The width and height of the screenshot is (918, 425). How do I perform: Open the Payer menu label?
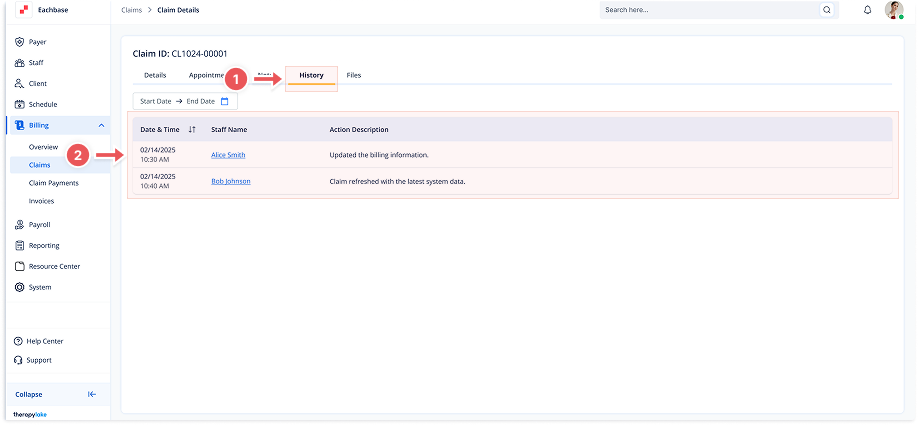point(37,42)
